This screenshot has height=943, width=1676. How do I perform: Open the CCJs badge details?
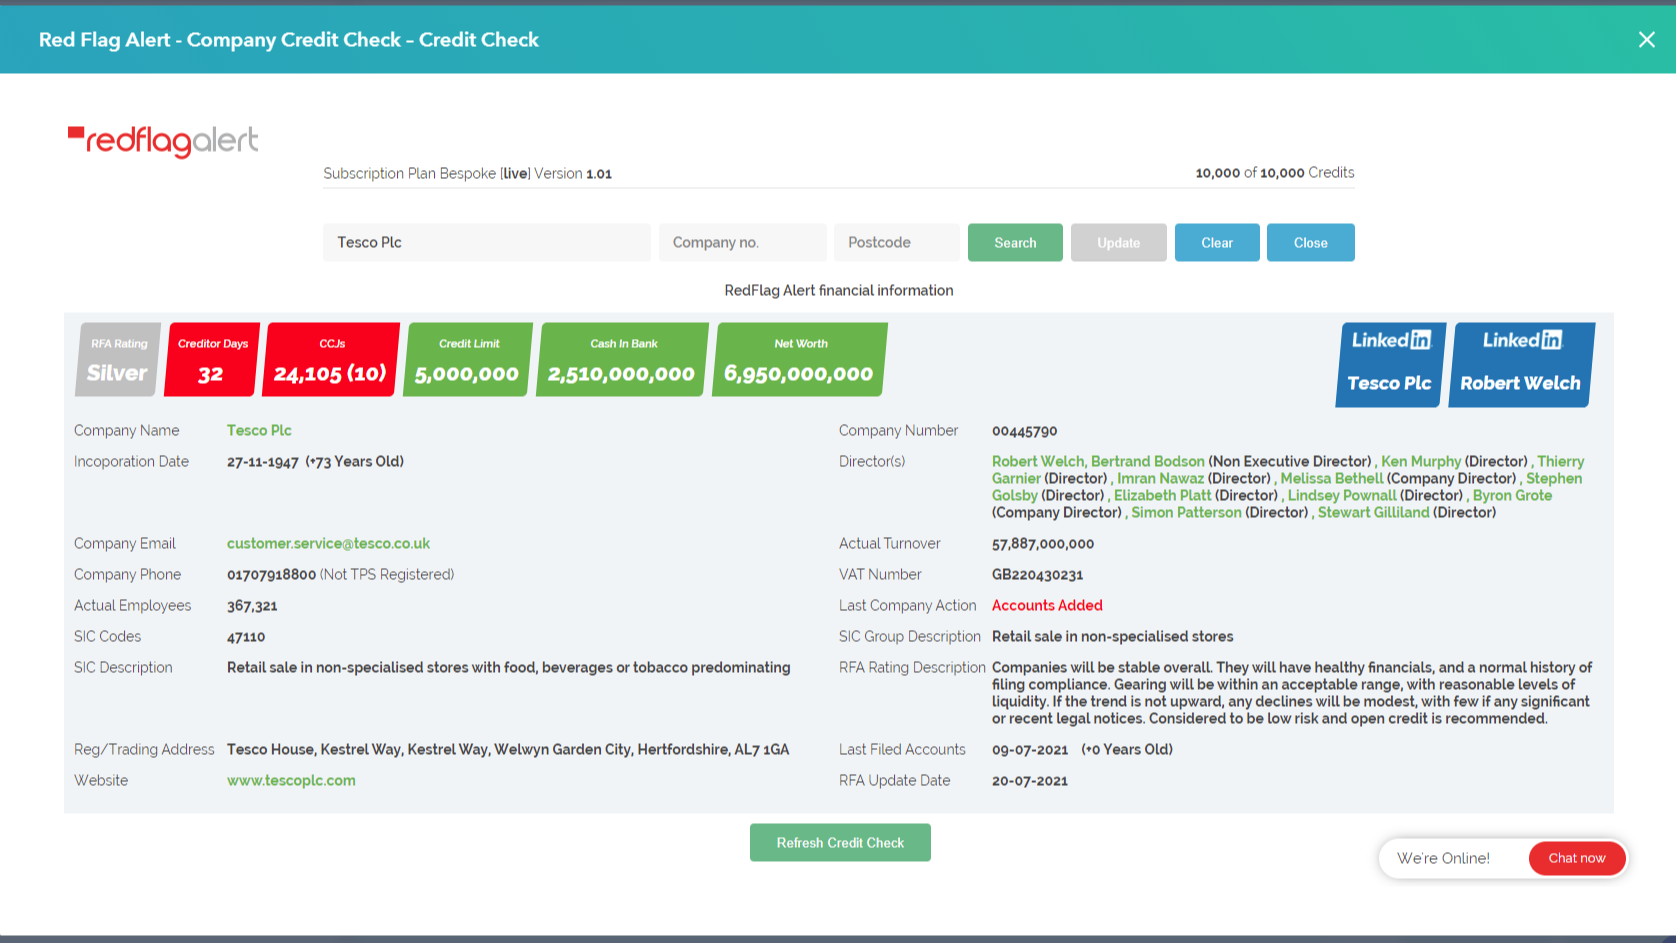330,360
